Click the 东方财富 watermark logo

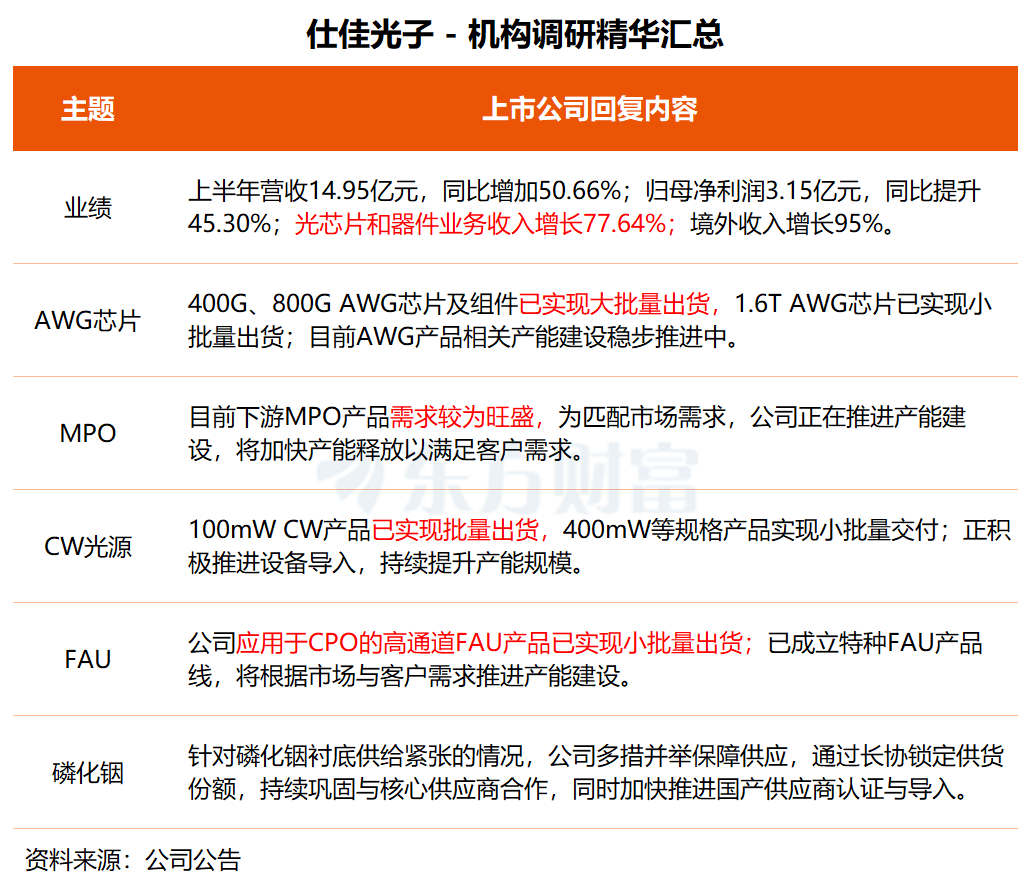tap(508, 479)
